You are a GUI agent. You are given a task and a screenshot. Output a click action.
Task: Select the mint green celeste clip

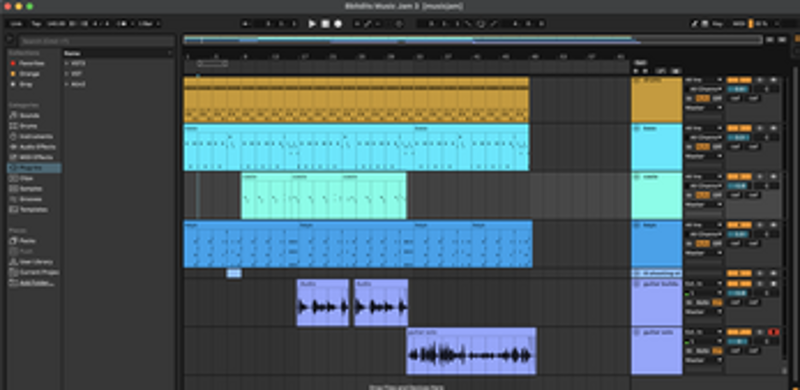pos(323,196)
